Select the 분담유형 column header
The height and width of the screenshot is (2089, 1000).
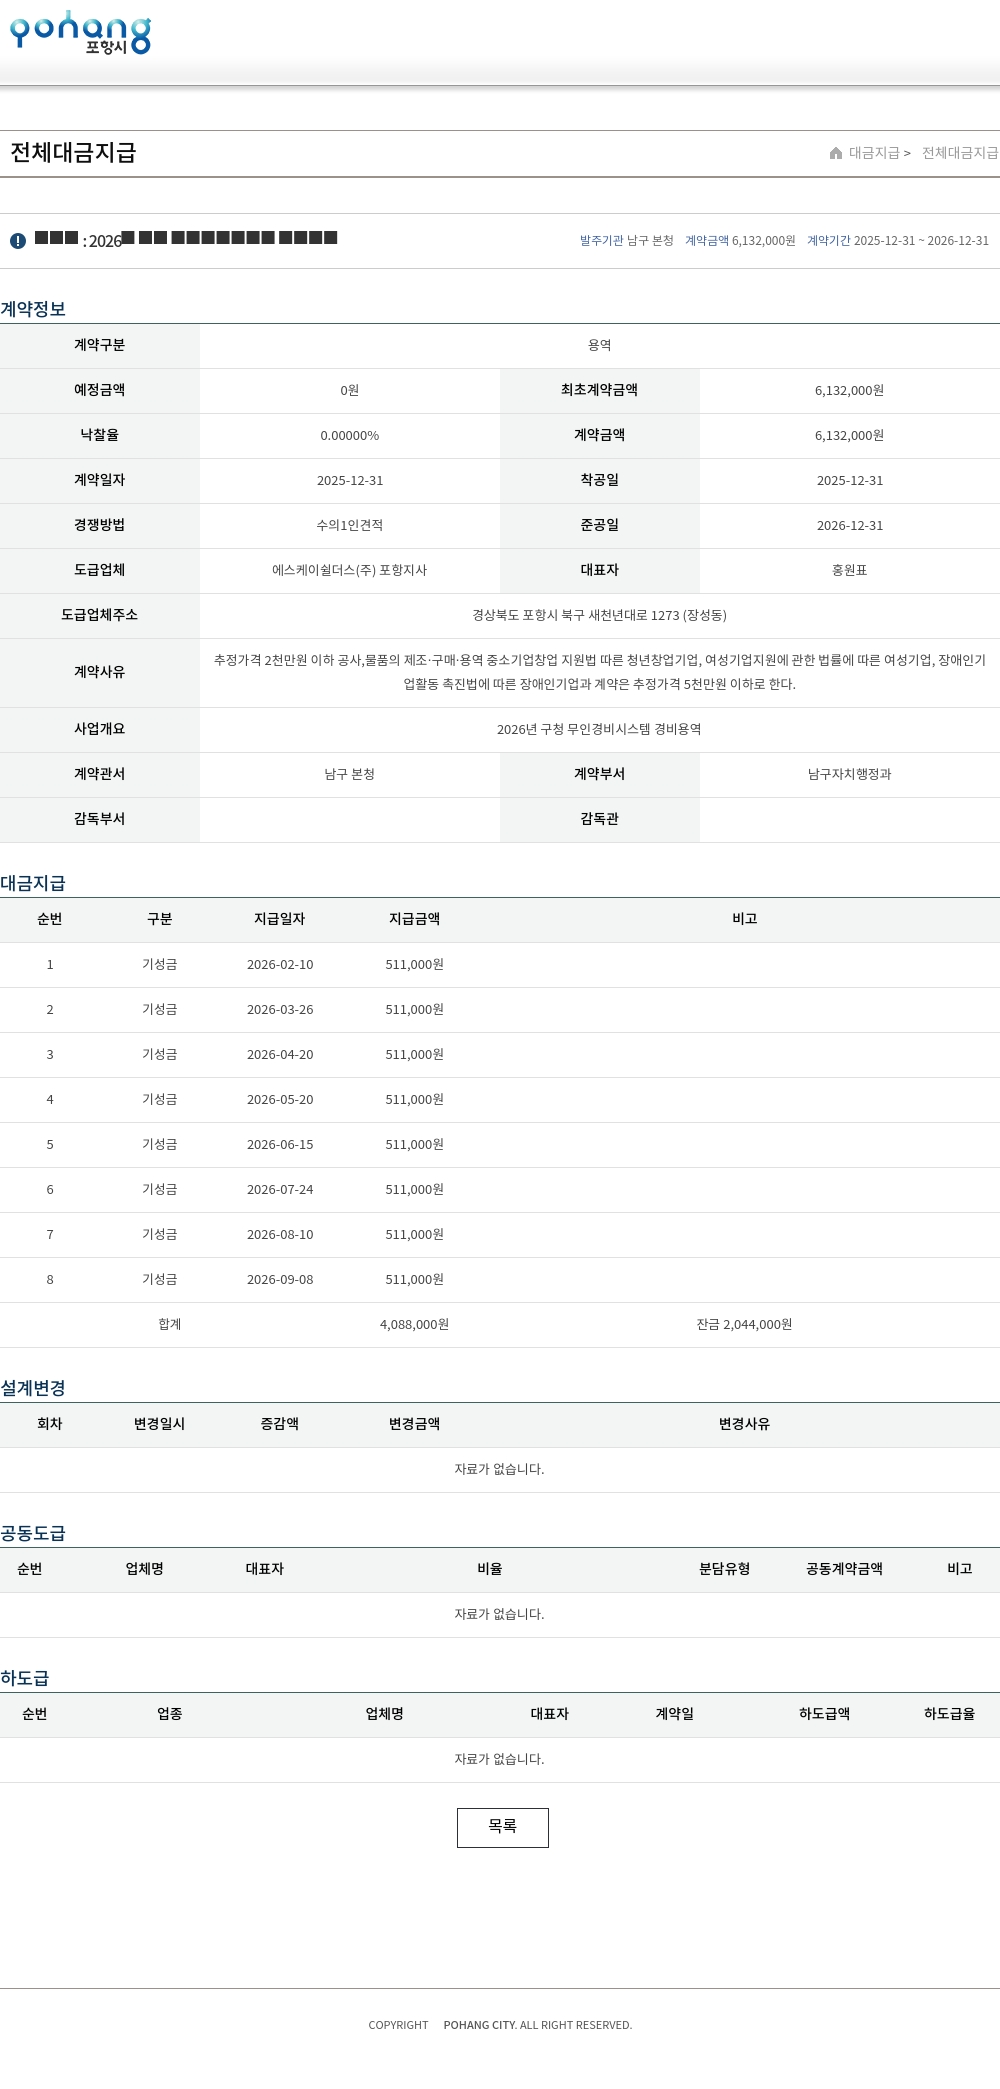725,1569
